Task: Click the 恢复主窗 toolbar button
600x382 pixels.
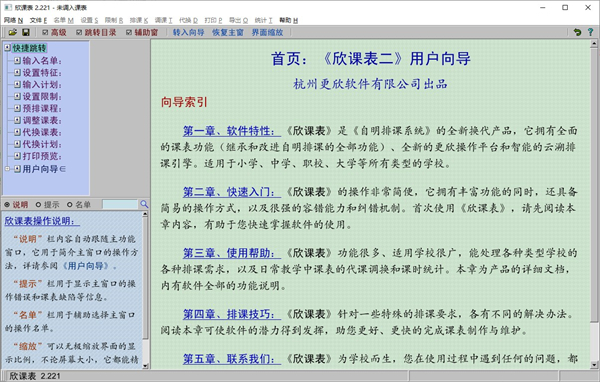Action: pos(228,33)
